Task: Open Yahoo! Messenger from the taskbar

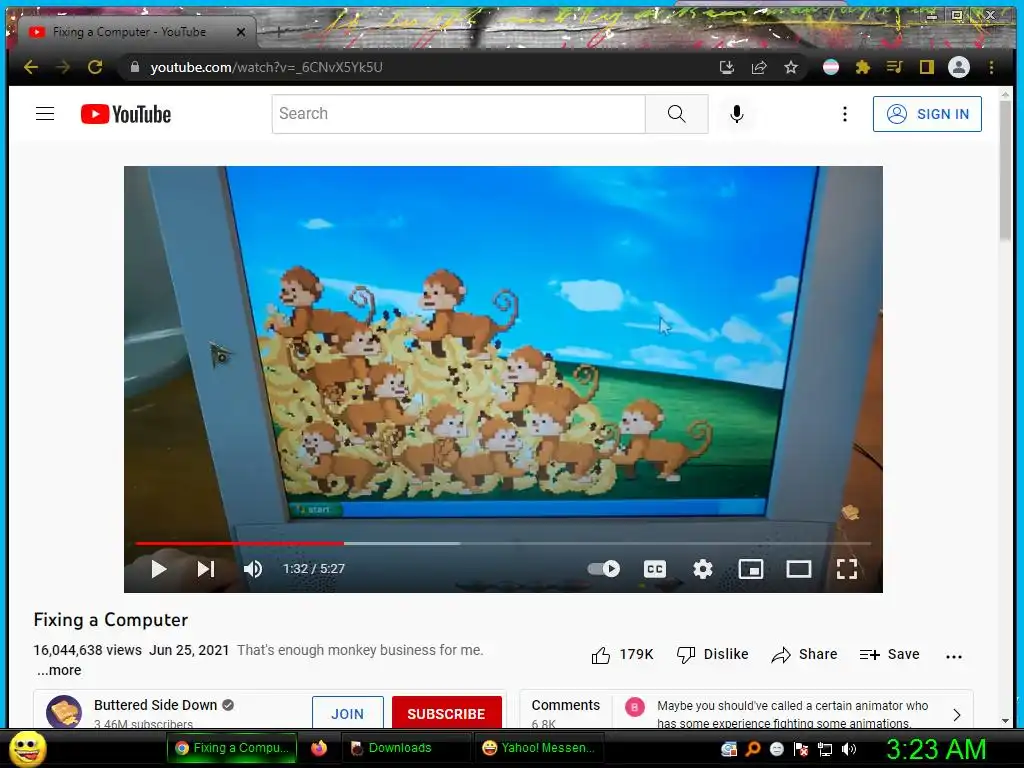Action: 539,748
